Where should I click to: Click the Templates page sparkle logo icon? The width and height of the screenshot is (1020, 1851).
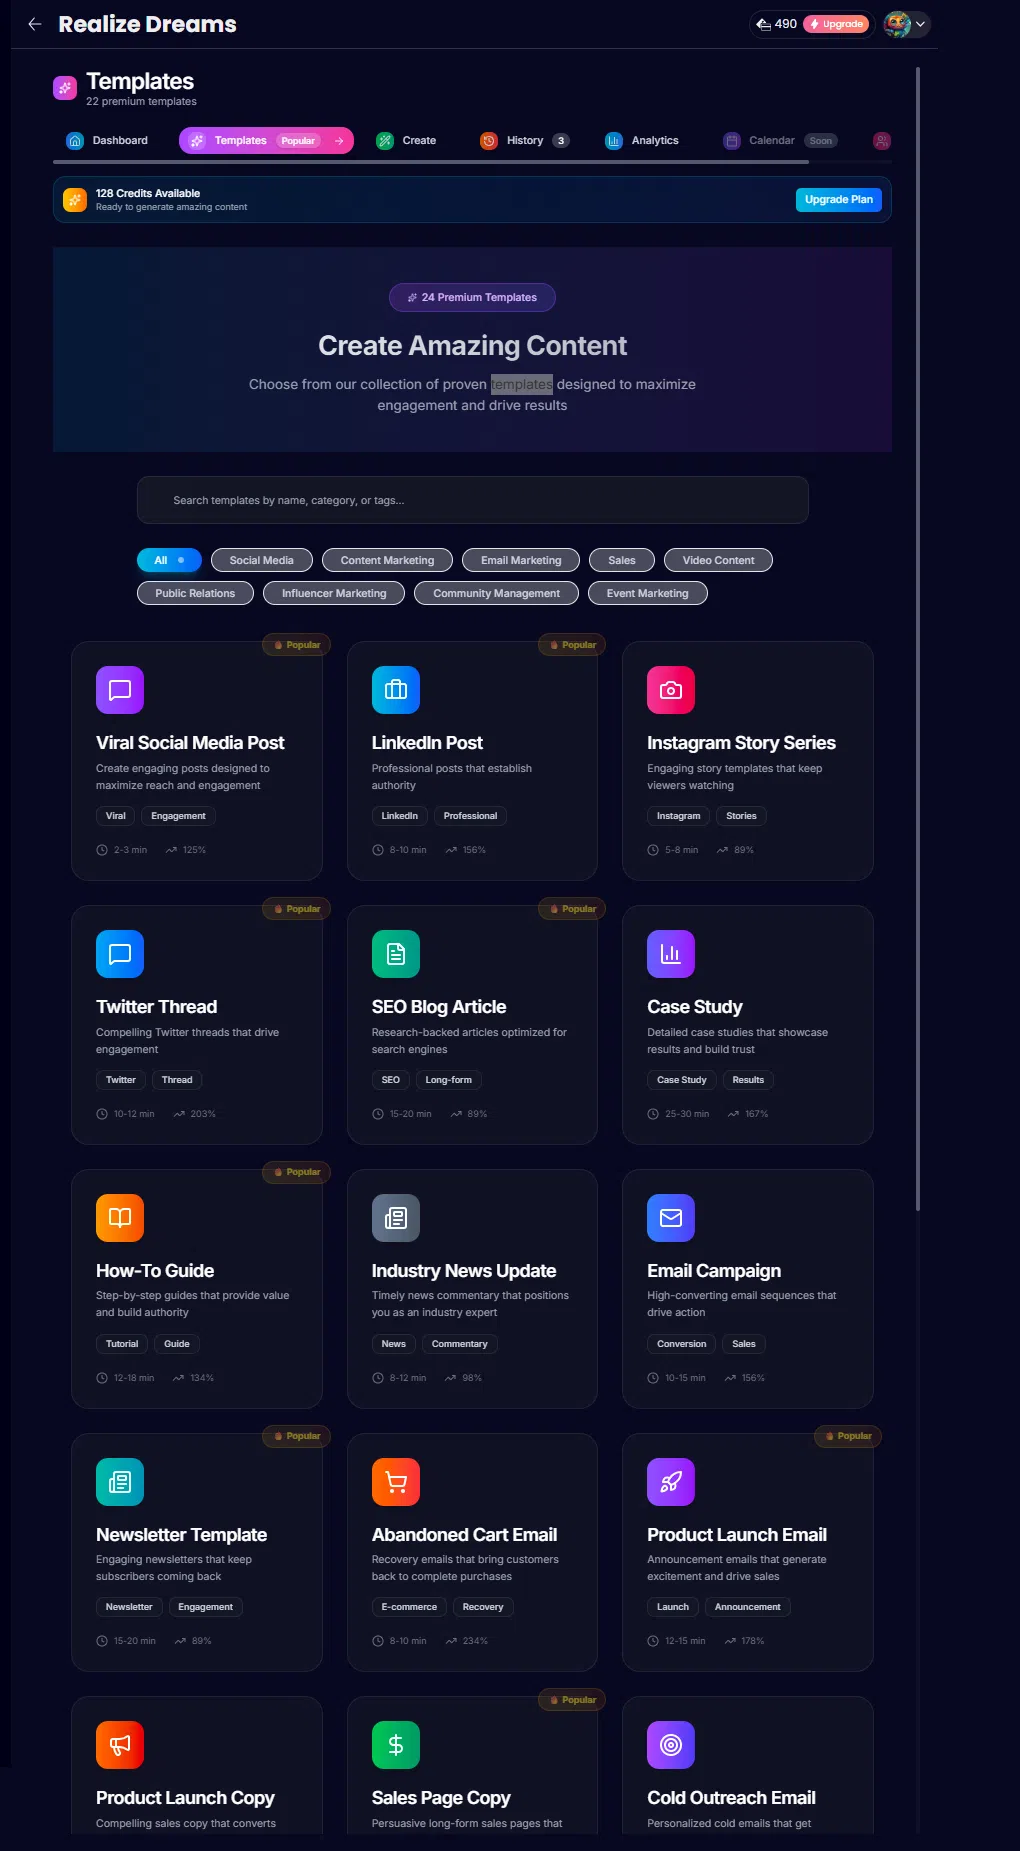point(65,88)
